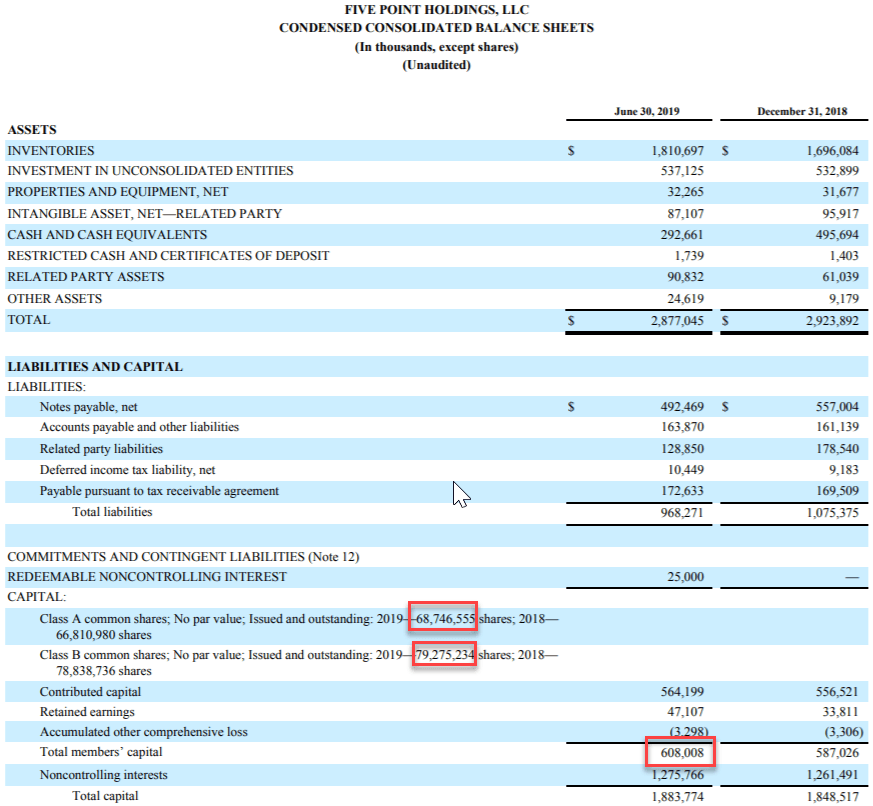The image size is (873, 806).
Task: Select the 537,125 investment value
Action: (682, 171)
